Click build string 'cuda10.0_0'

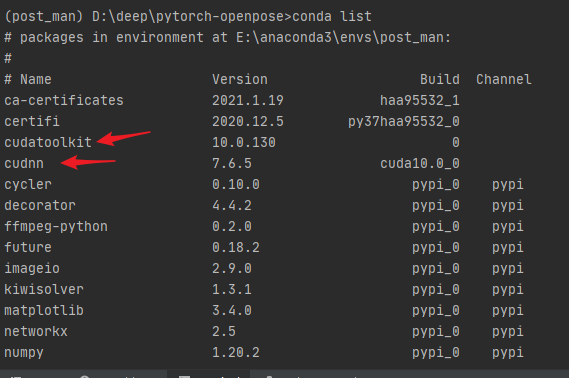(420, 164)
